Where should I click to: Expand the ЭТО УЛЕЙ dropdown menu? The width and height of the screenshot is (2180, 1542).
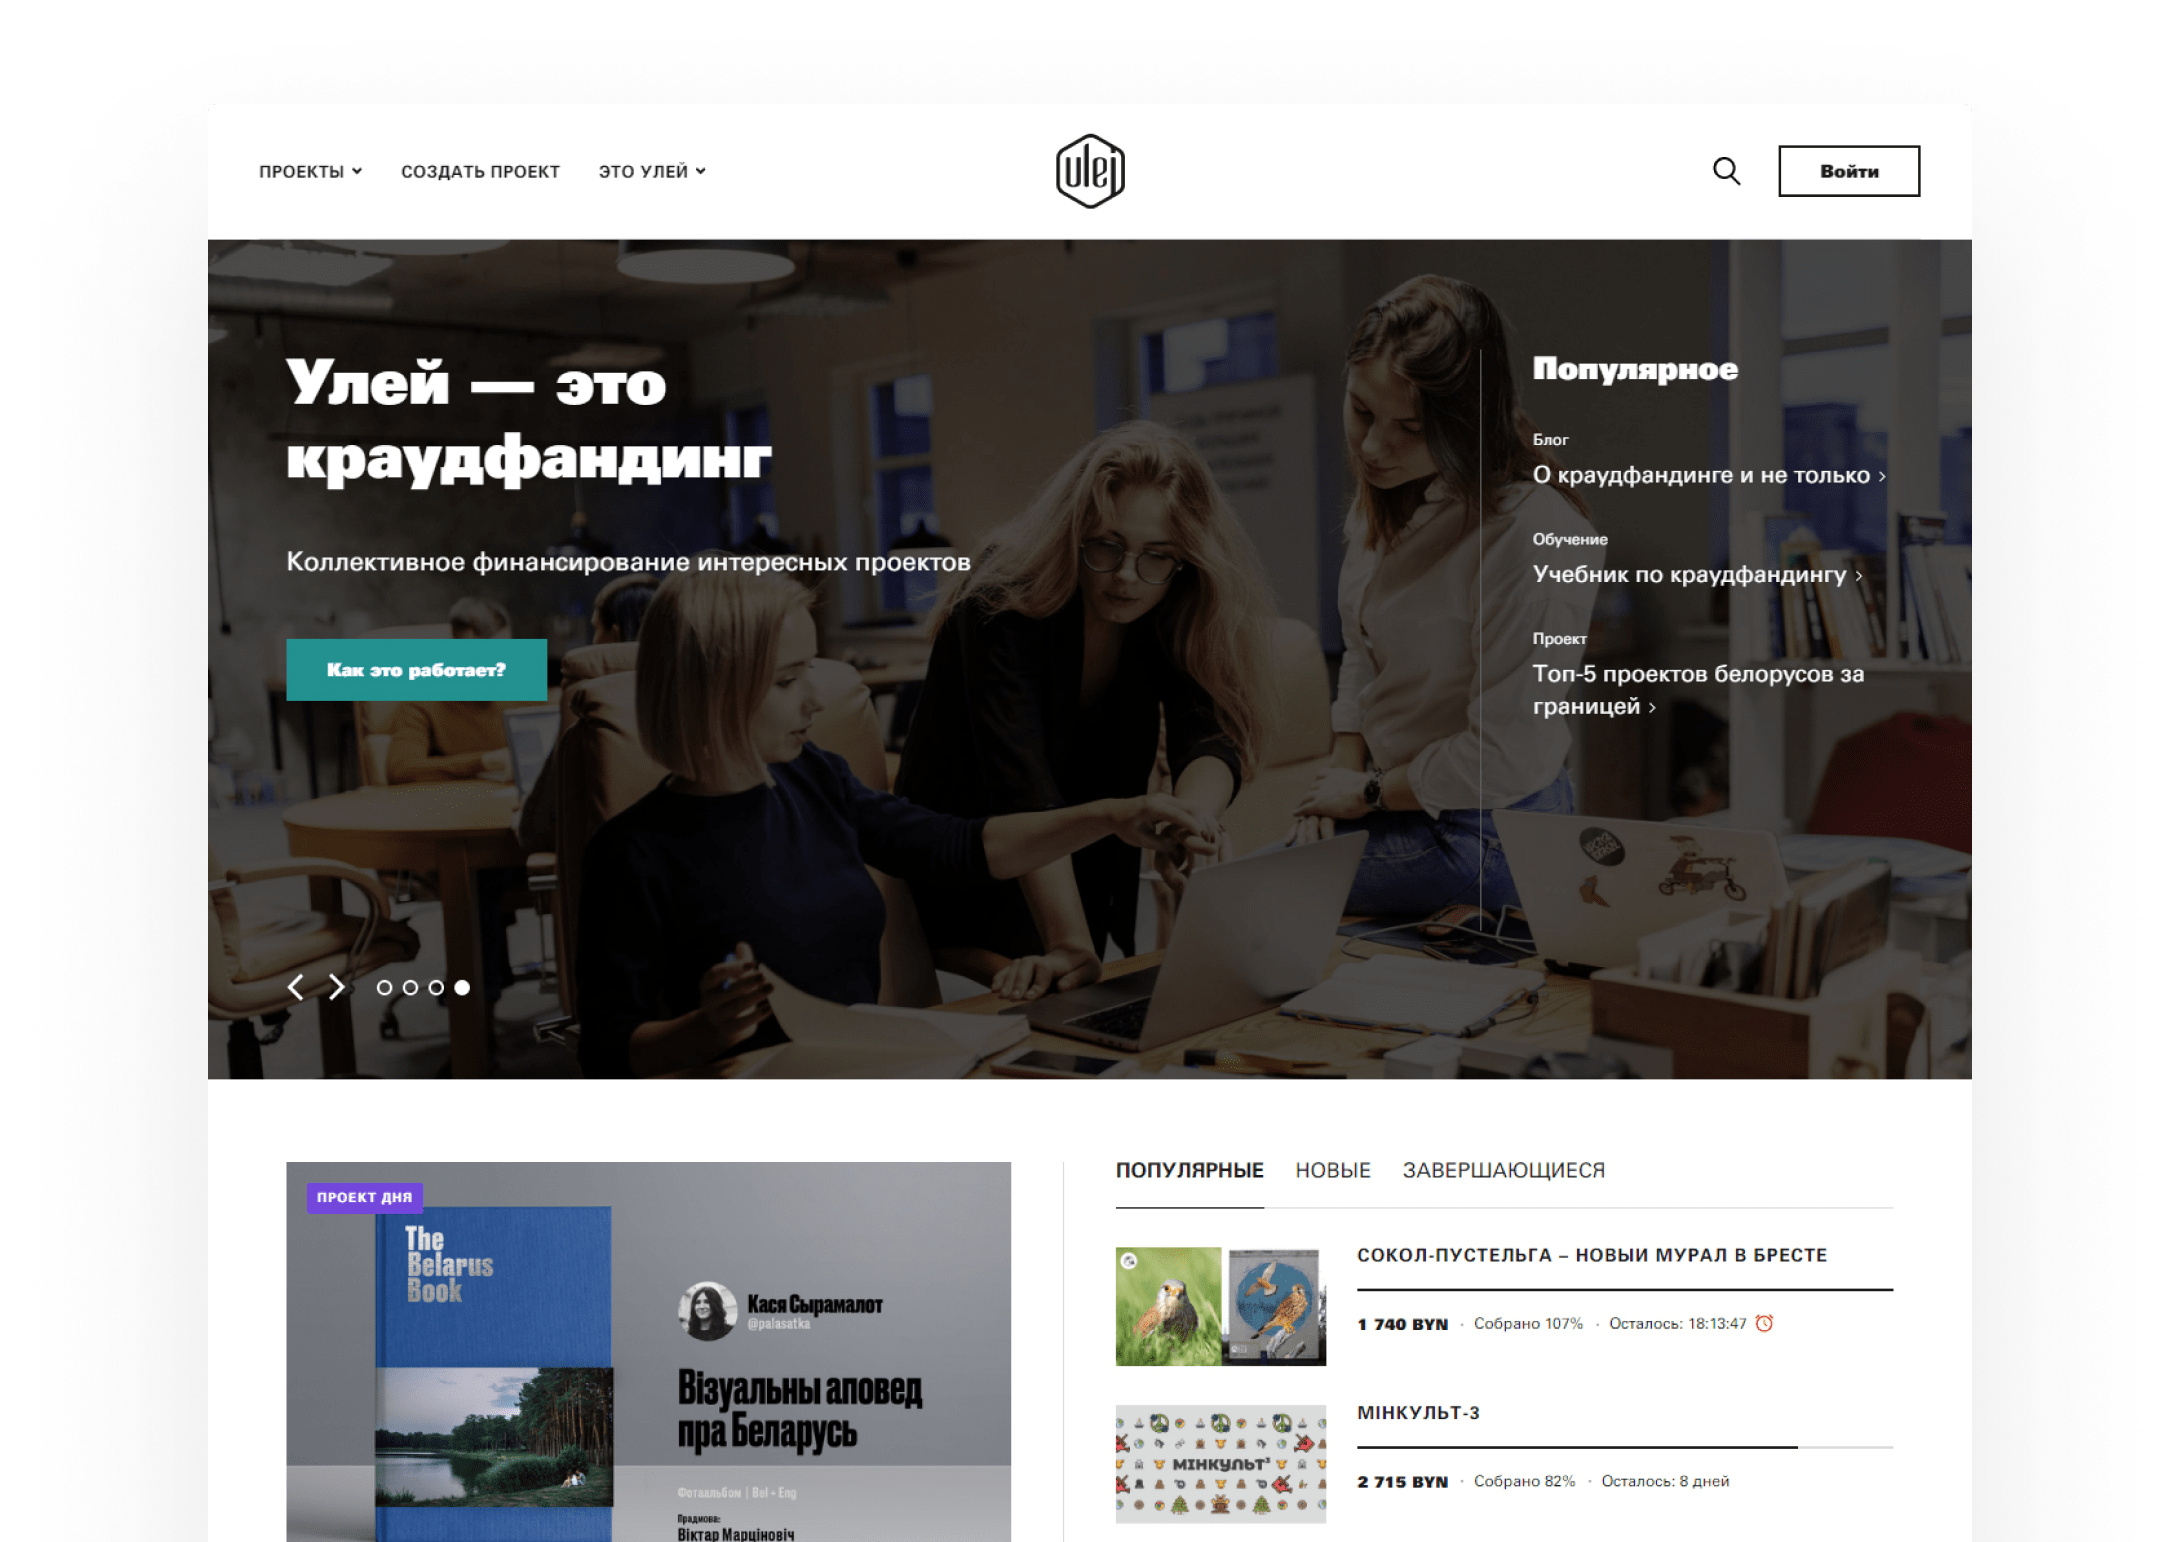[x=652, y=171]
